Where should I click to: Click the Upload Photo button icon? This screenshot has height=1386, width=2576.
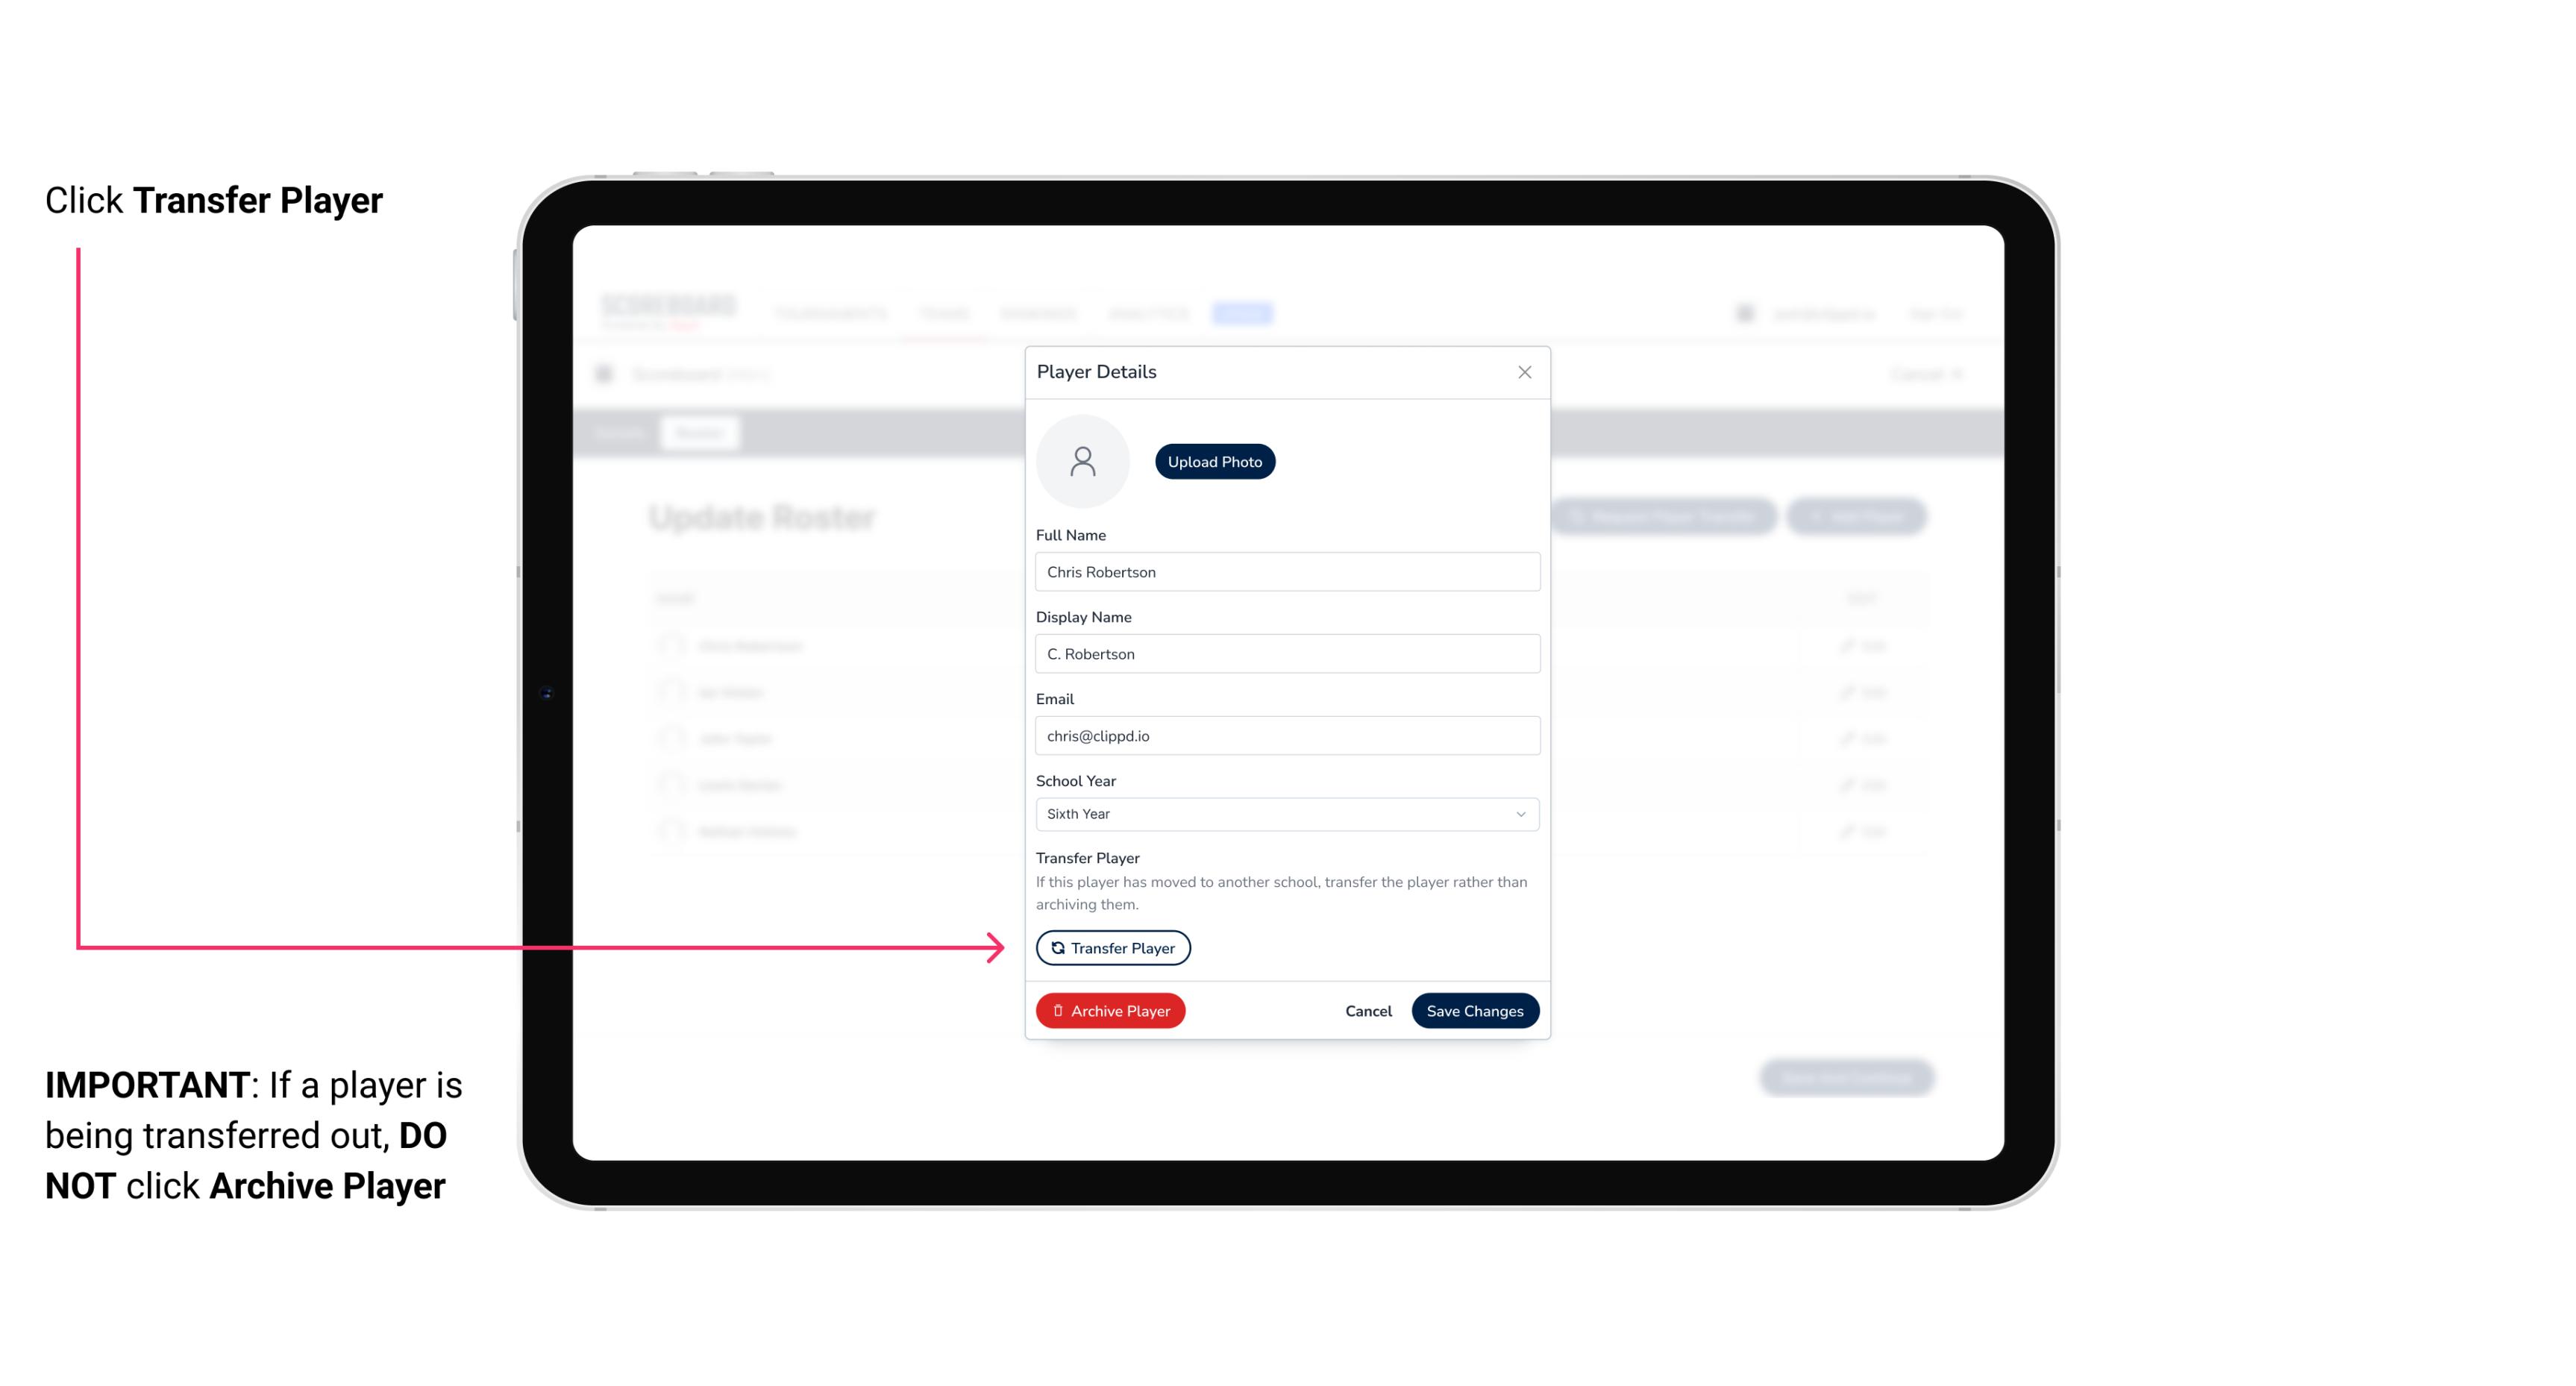(1214, 462)
